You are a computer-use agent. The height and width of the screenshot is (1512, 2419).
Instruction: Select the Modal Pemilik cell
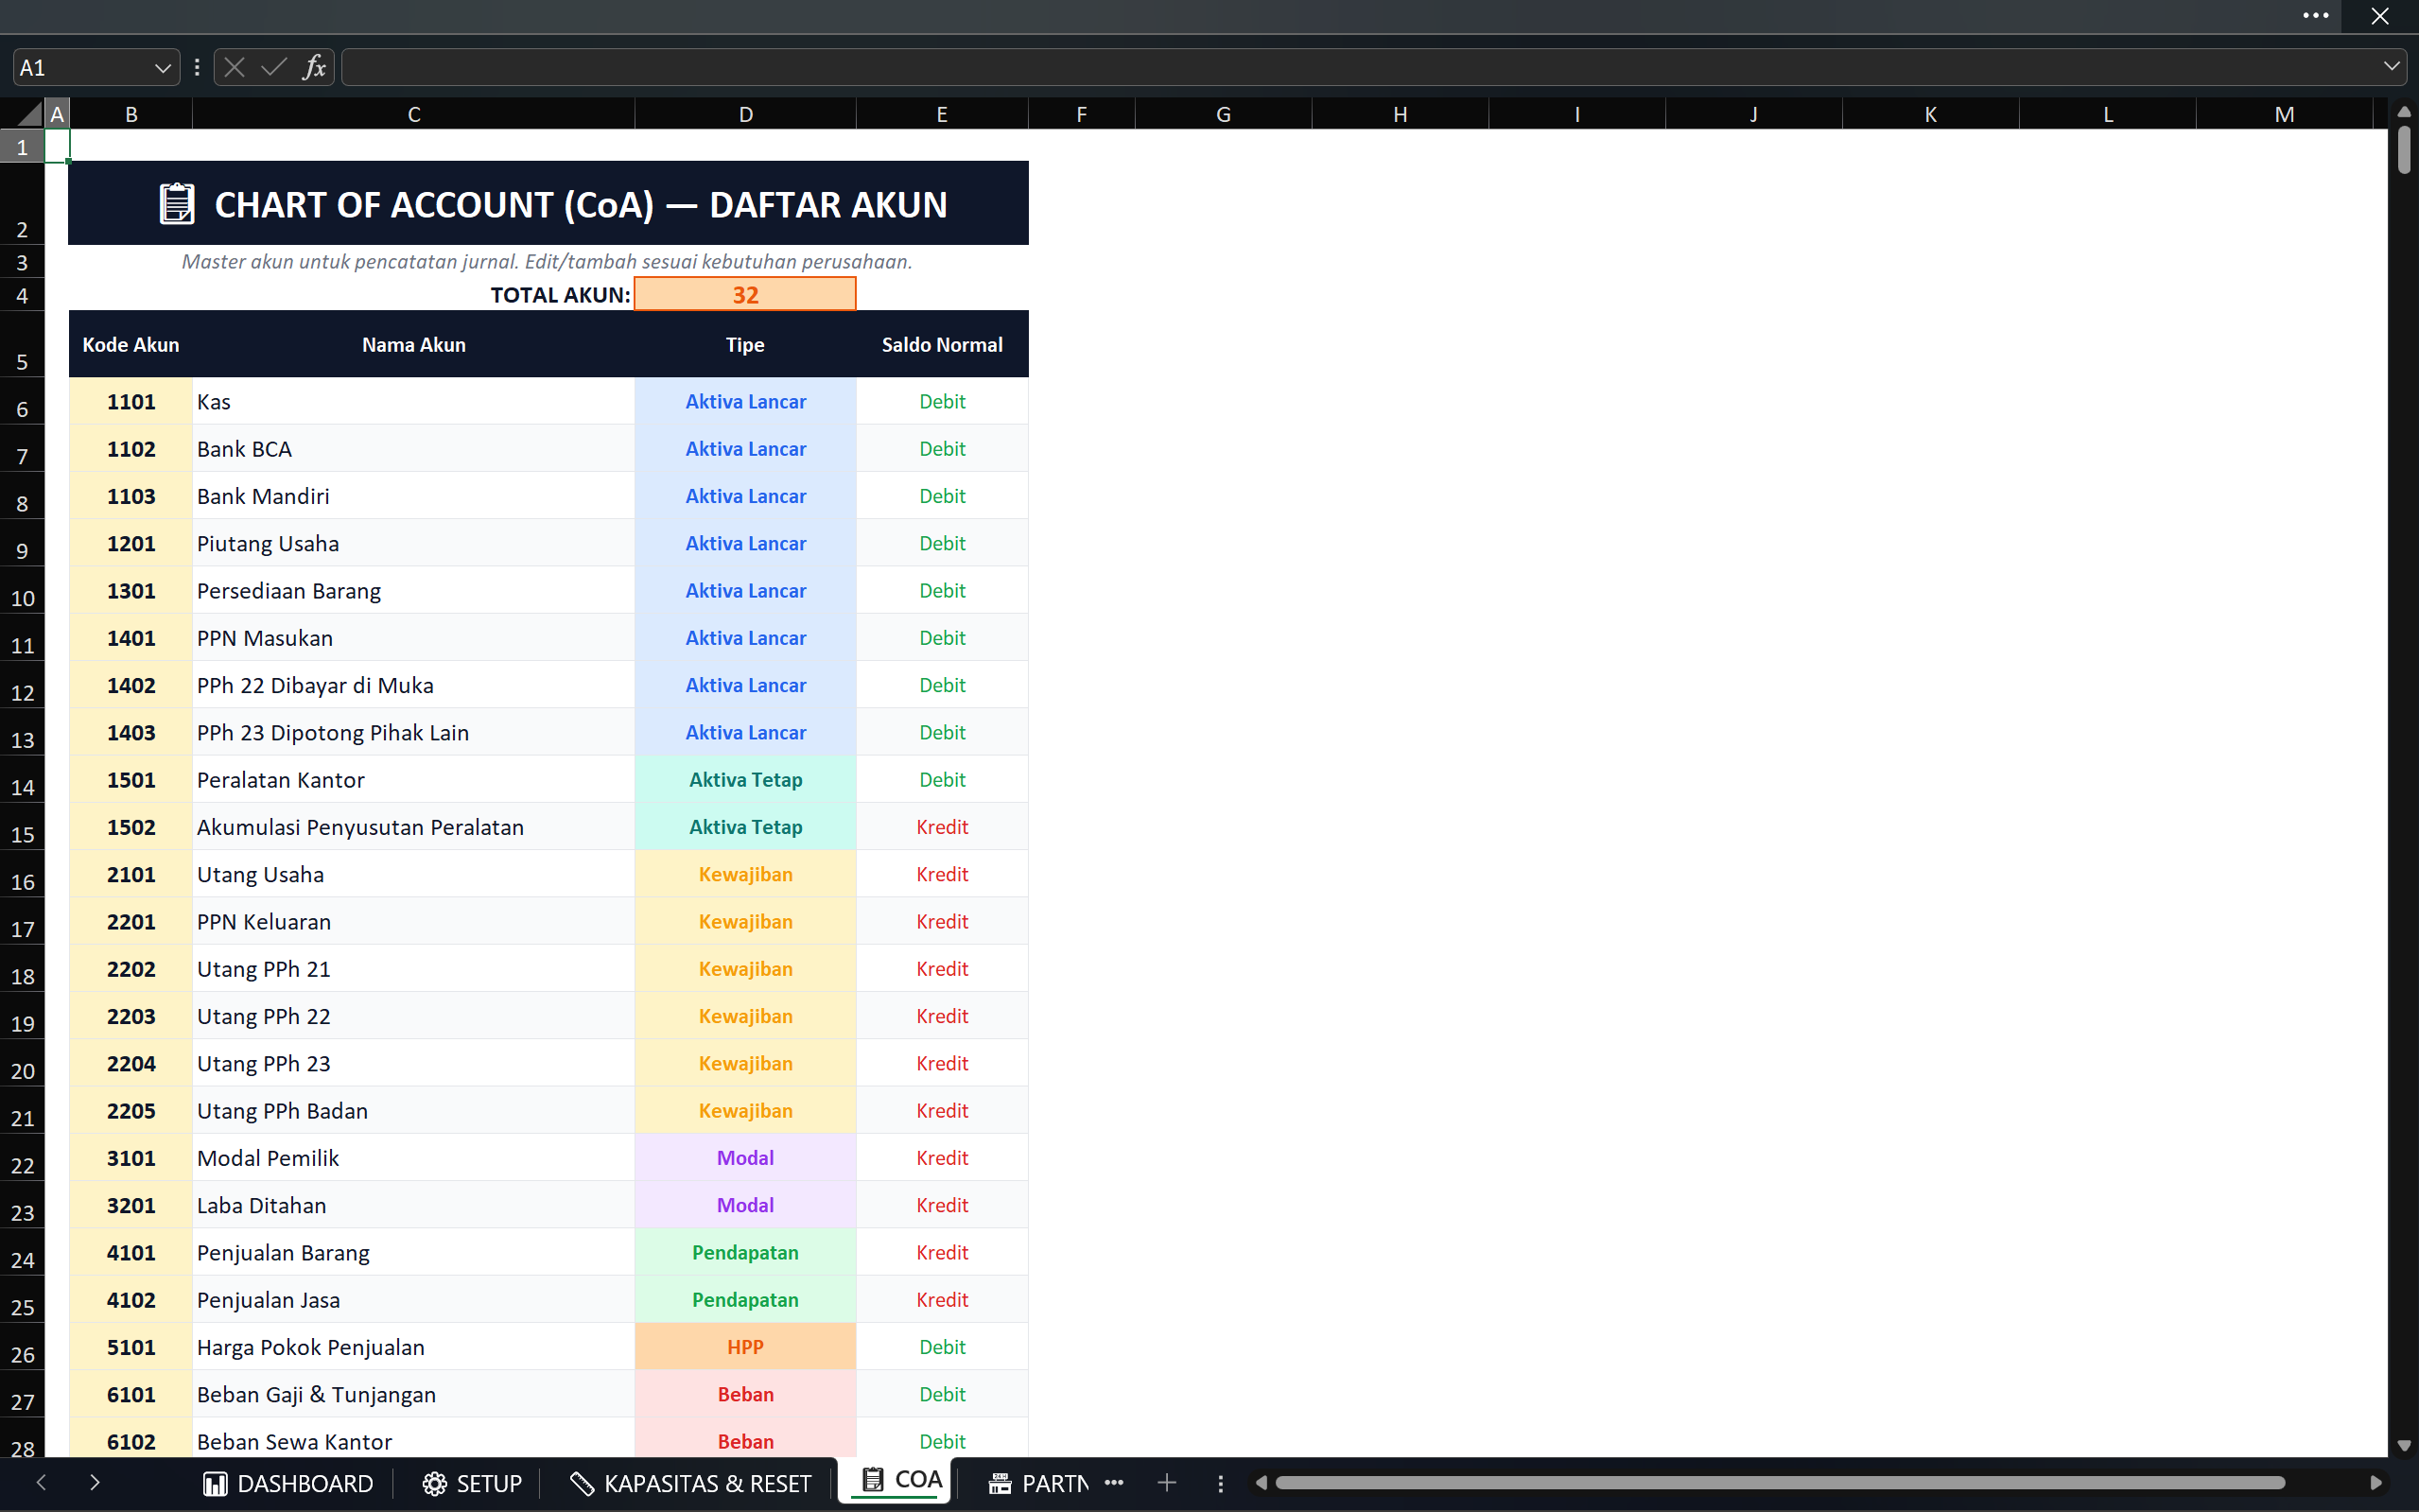click(414, 1158)
